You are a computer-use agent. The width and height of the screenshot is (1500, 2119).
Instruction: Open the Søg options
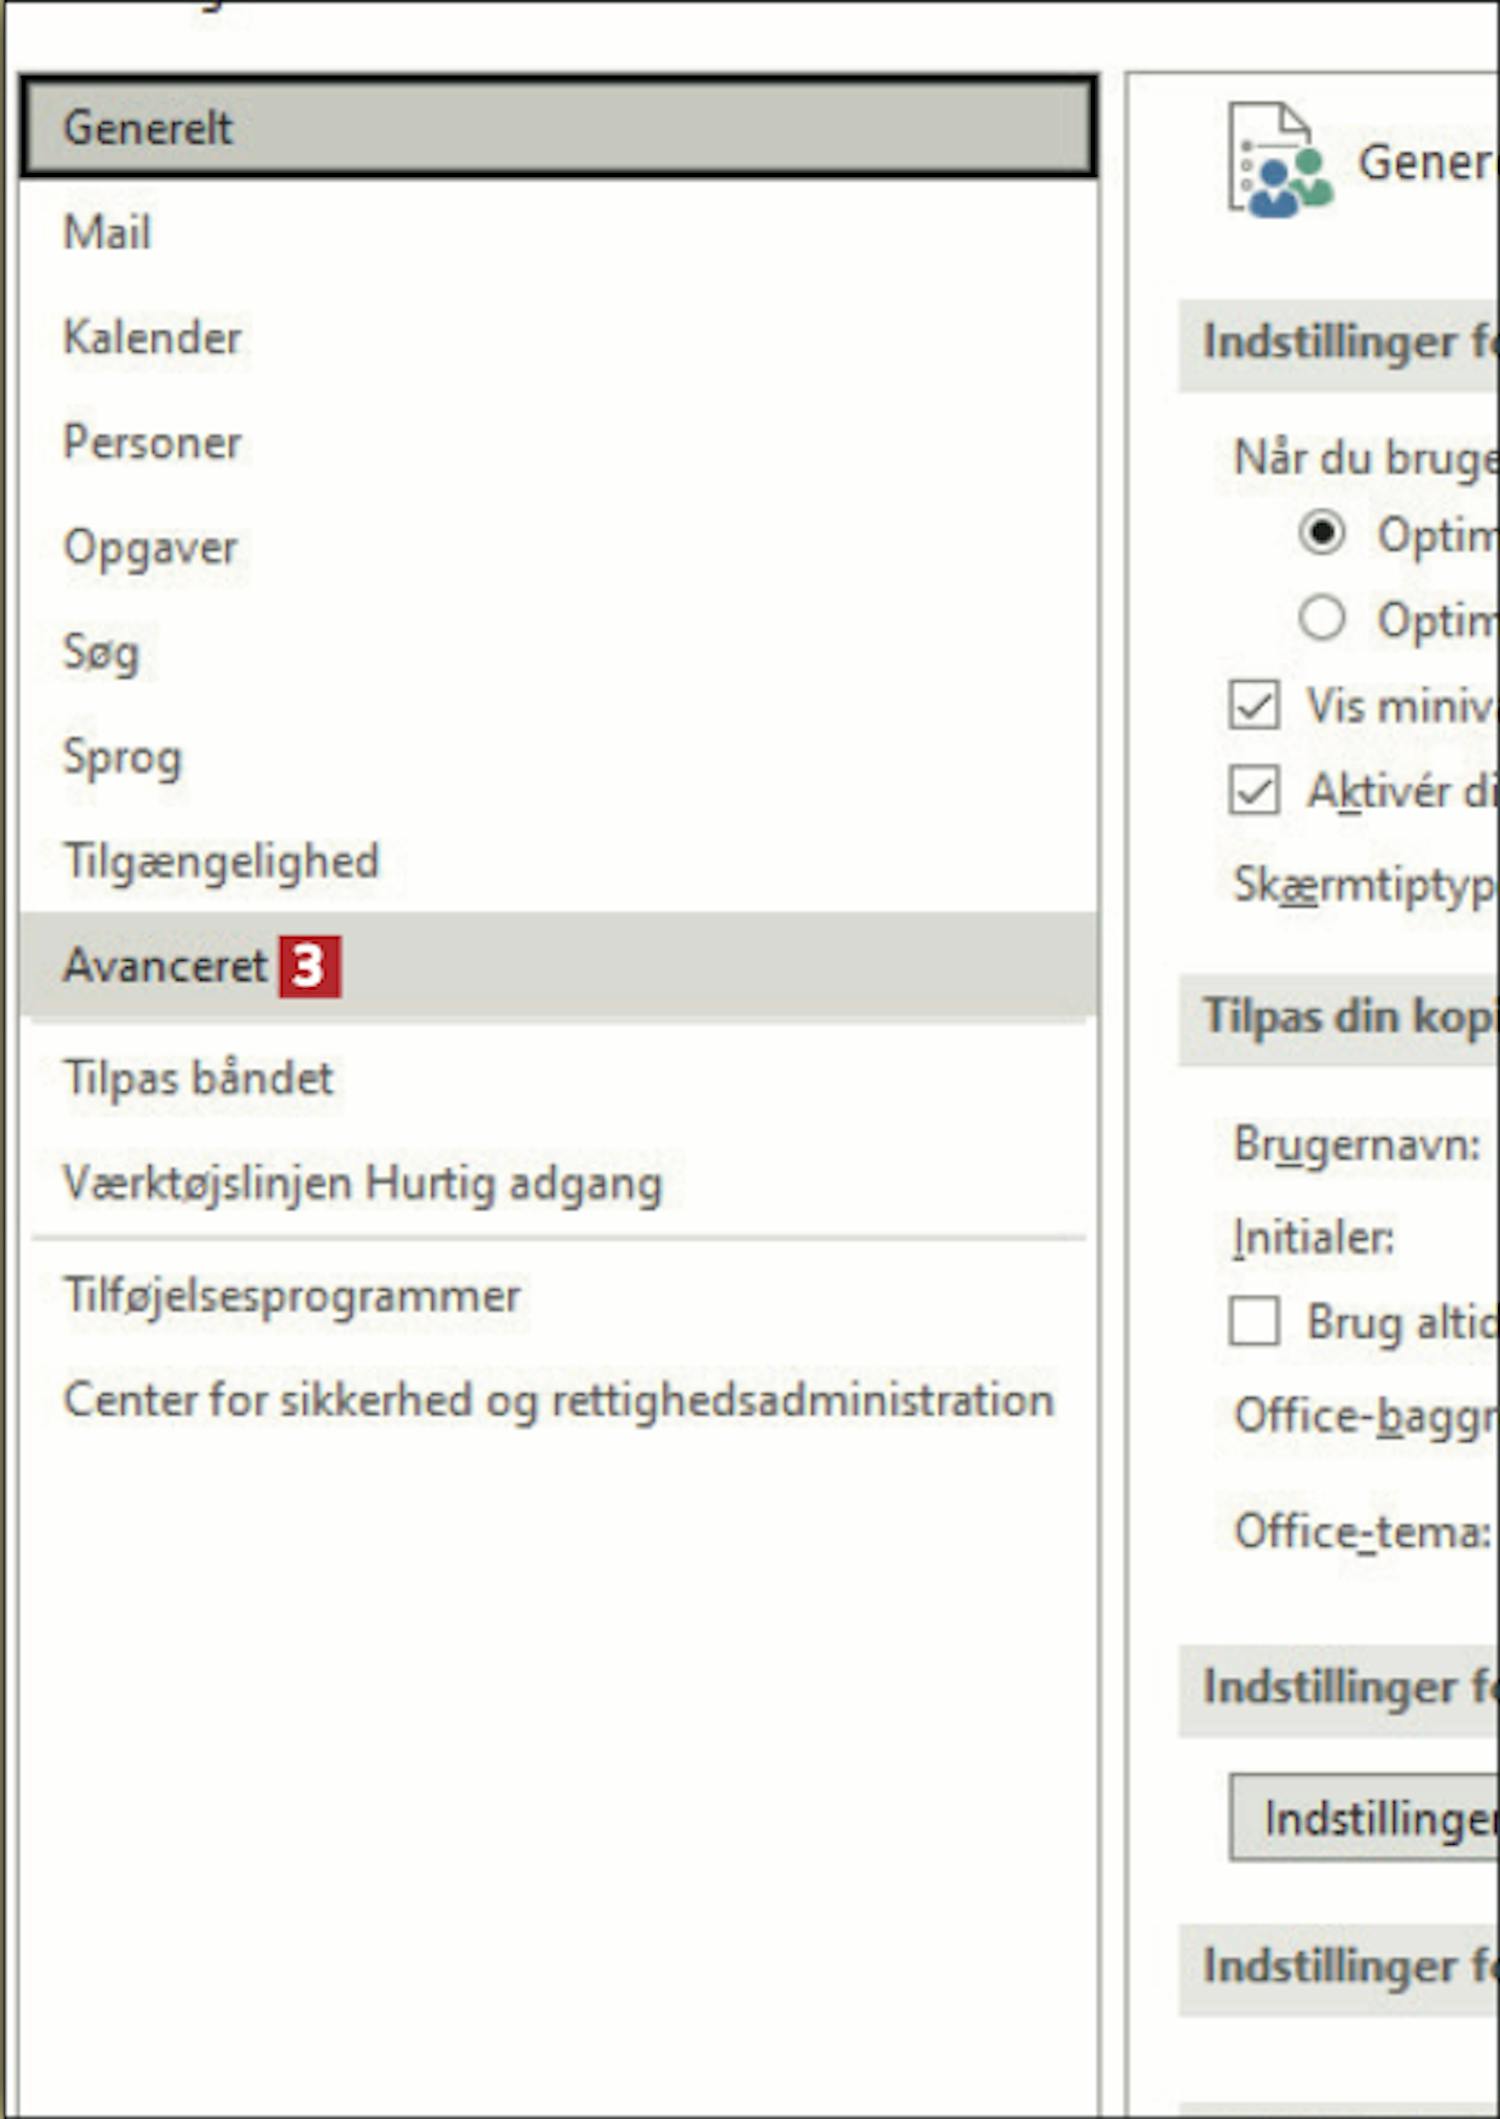(x=558, y=652)
